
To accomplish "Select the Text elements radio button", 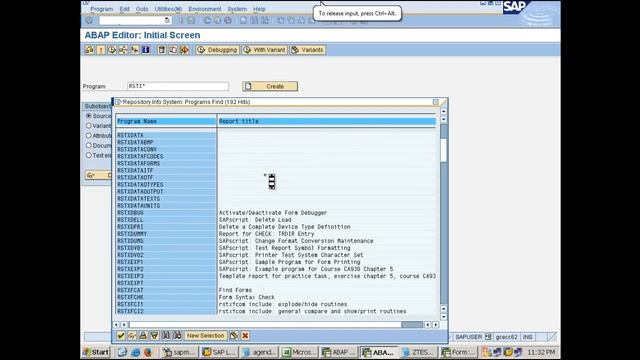I will 89,155.
